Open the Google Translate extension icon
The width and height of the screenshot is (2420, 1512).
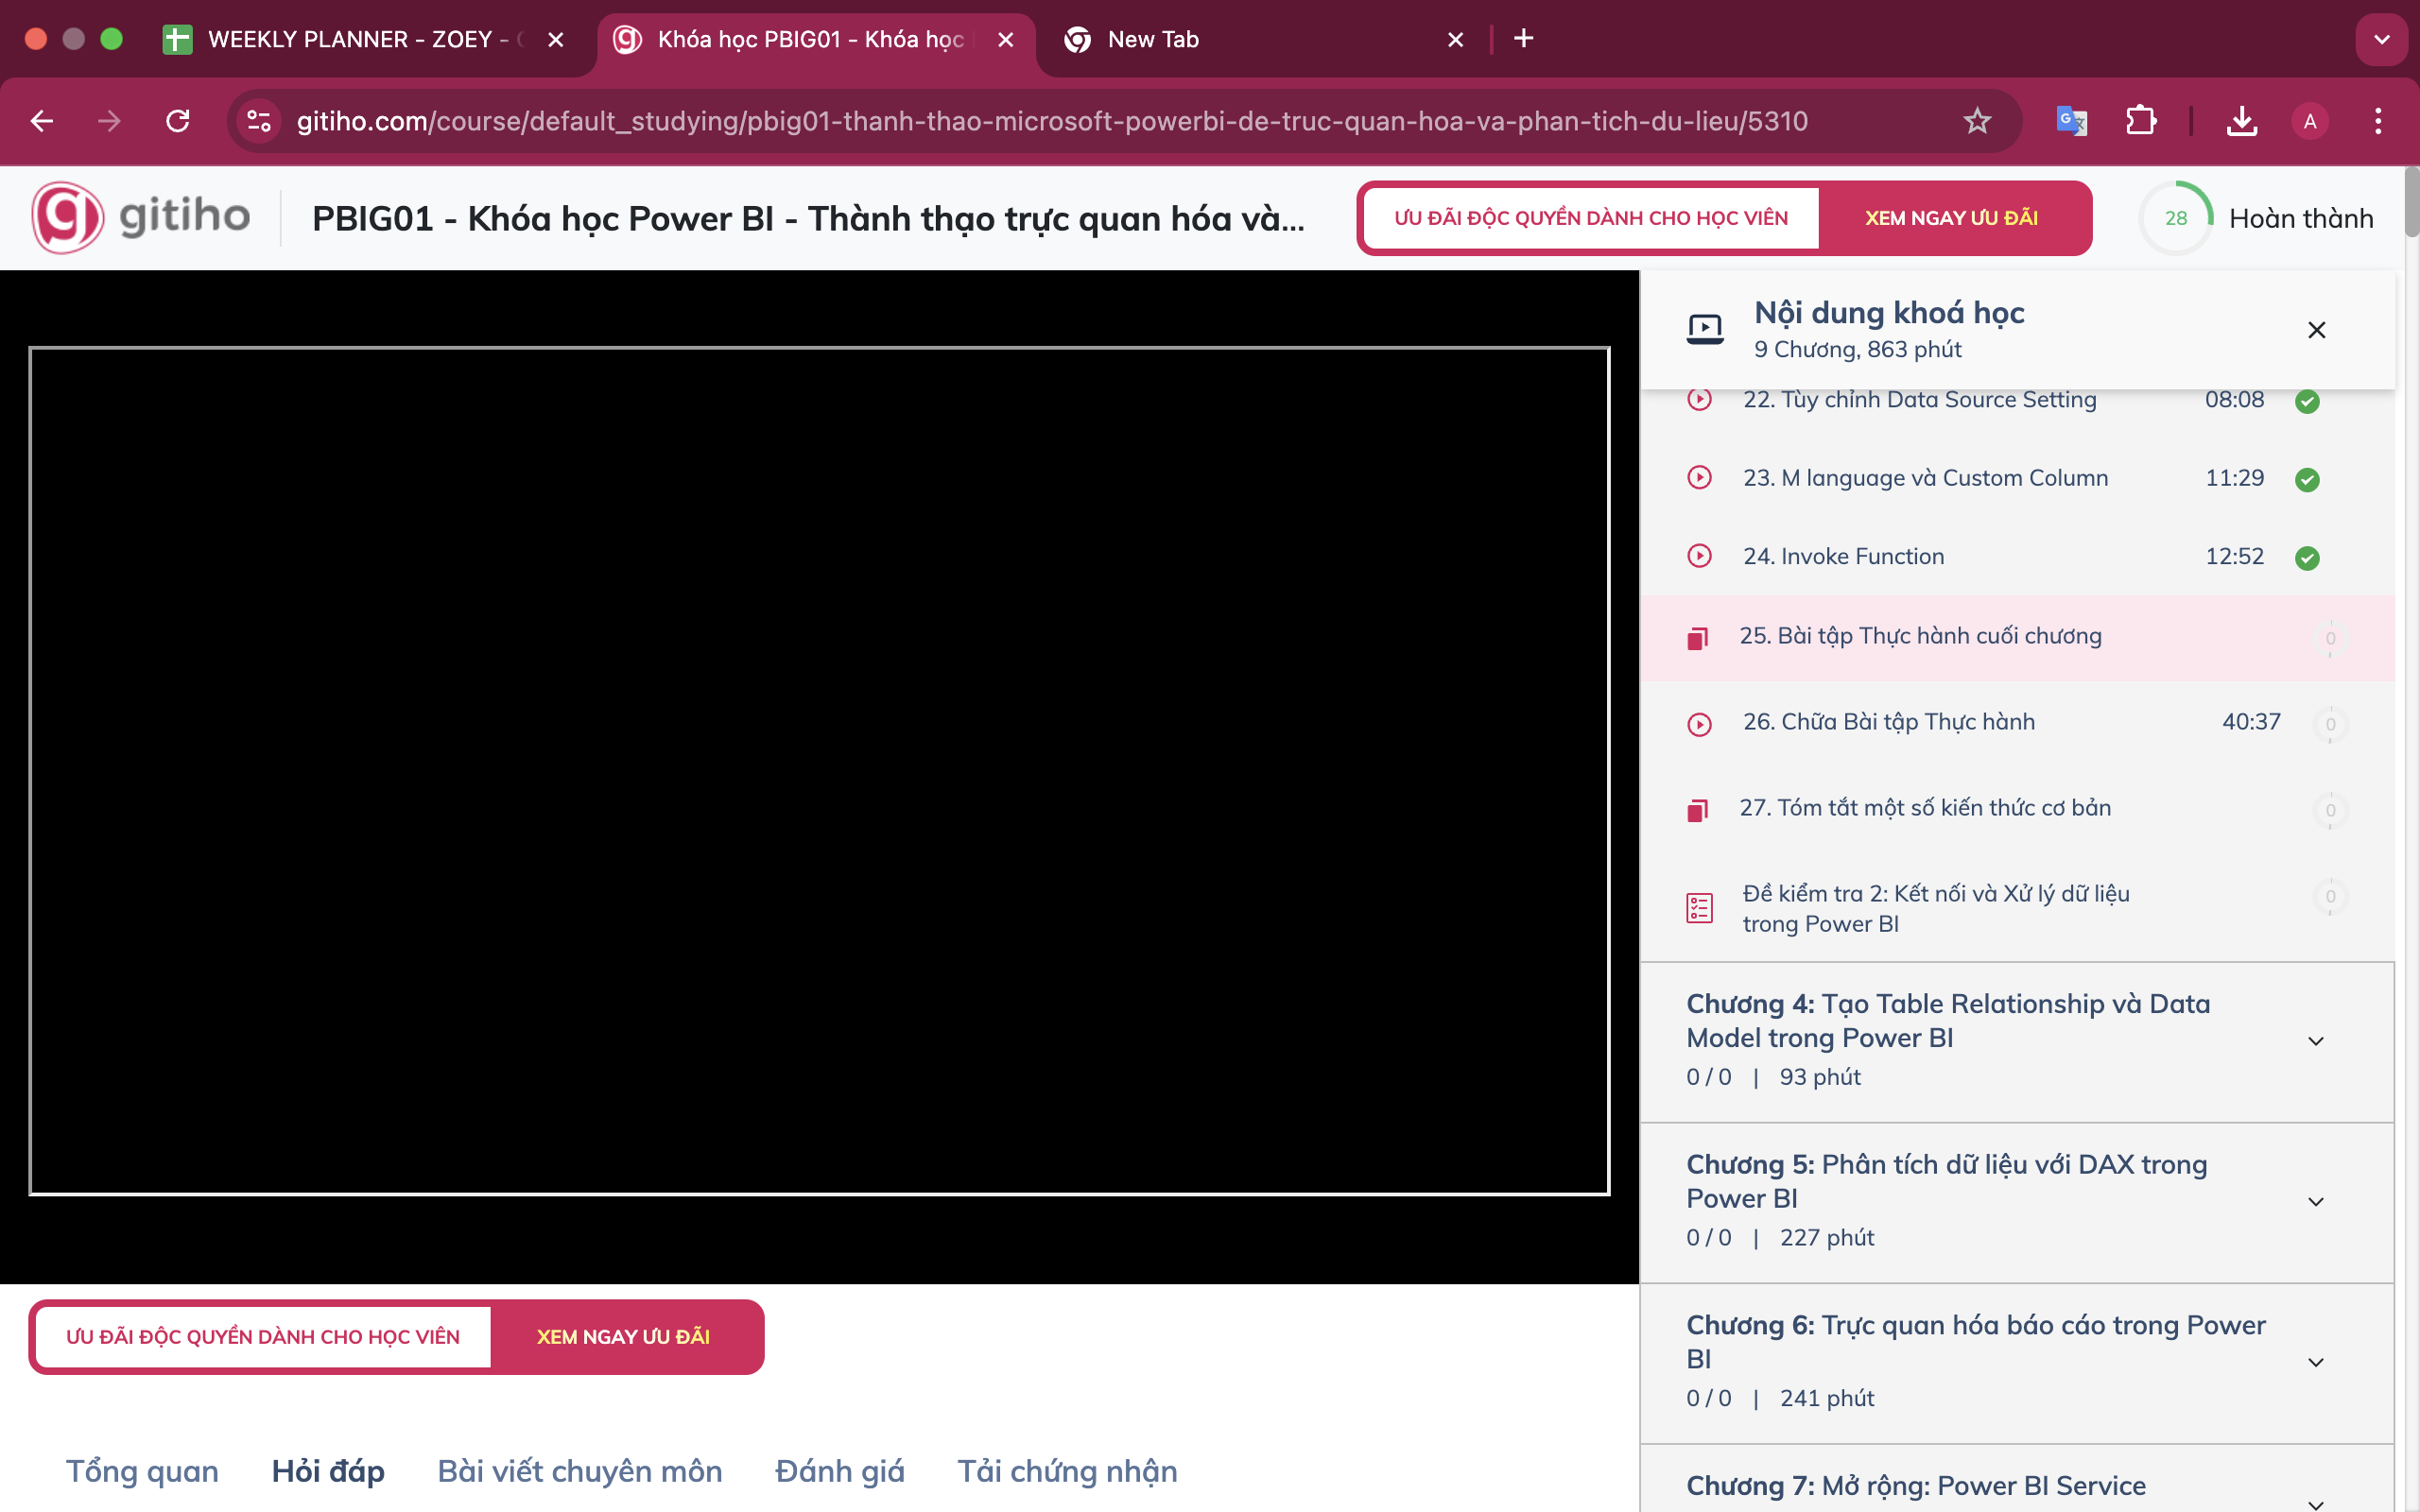coord(2071,121)
